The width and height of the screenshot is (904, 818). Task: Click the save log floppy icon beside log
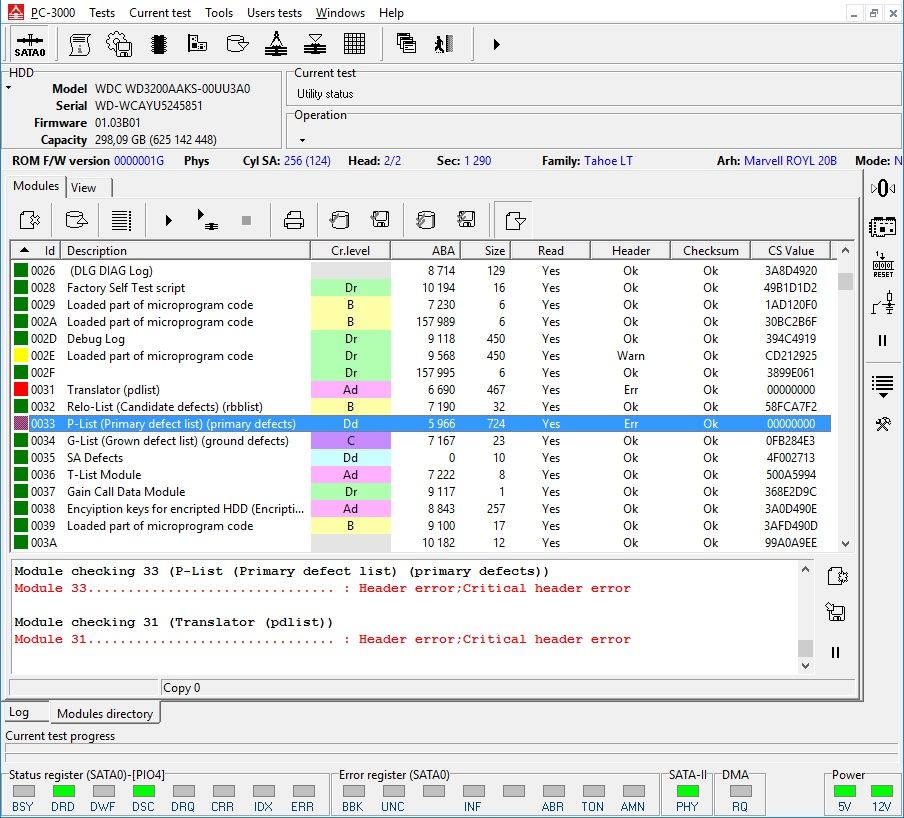[x=836, y=612]
